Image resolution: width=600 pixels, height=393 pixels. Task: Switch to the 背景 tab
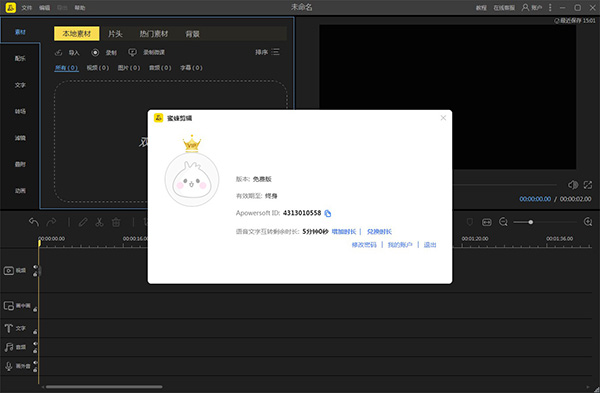(192, 34)
